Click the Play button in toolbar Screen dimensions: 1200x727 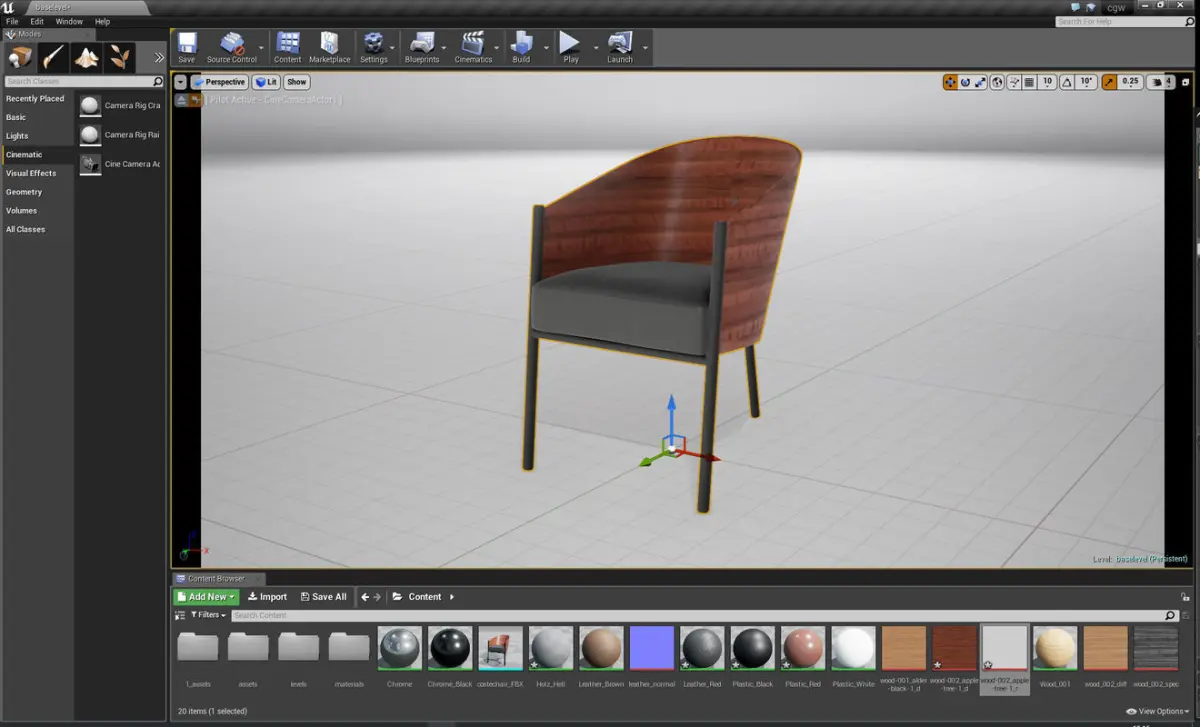(570, 47)
